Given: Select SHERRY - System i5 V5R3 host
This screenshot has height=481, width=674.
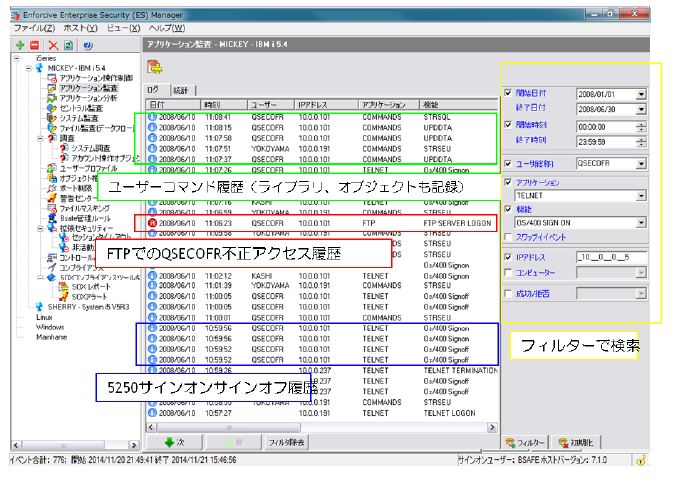Looking at the screenshot, I should click(89, 307).
